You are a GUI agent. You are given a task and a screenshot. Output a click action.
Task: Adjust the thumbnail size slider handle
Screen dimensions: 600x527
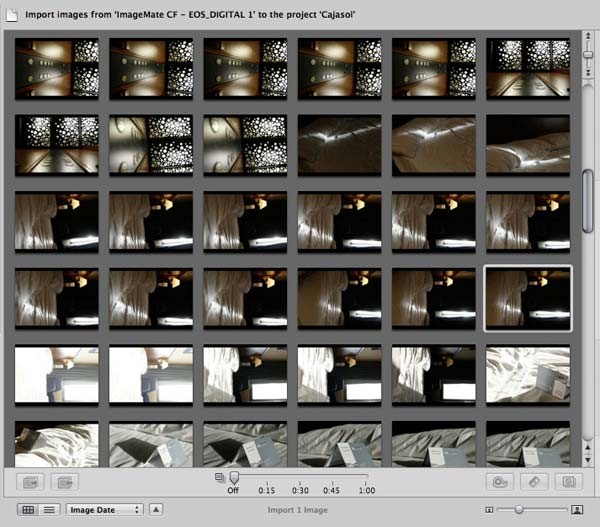[x=519, y=509]
